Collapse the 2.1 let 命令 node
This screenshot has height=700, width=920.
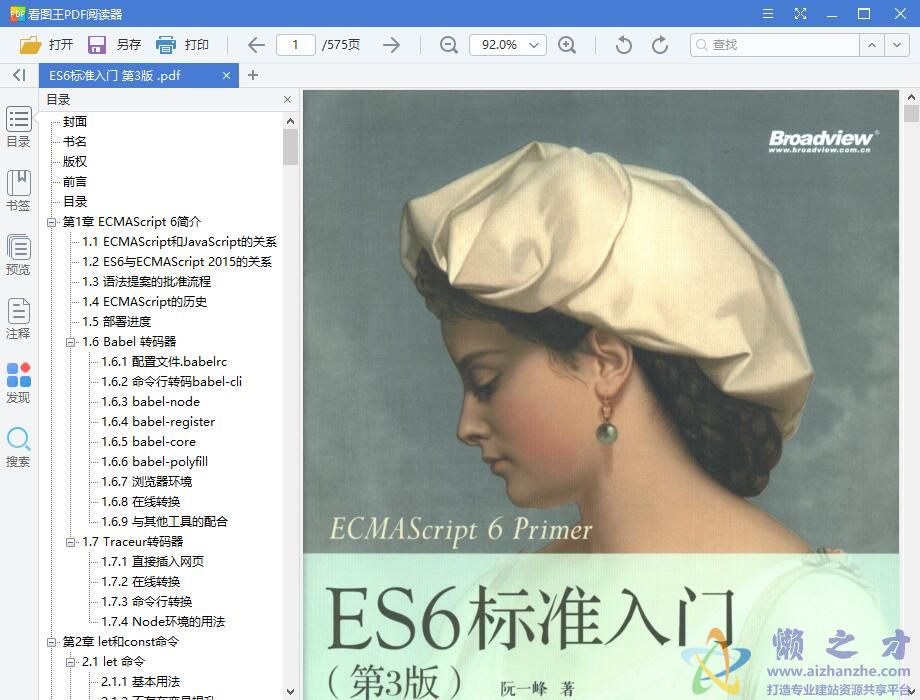click(x=70, y=662)
